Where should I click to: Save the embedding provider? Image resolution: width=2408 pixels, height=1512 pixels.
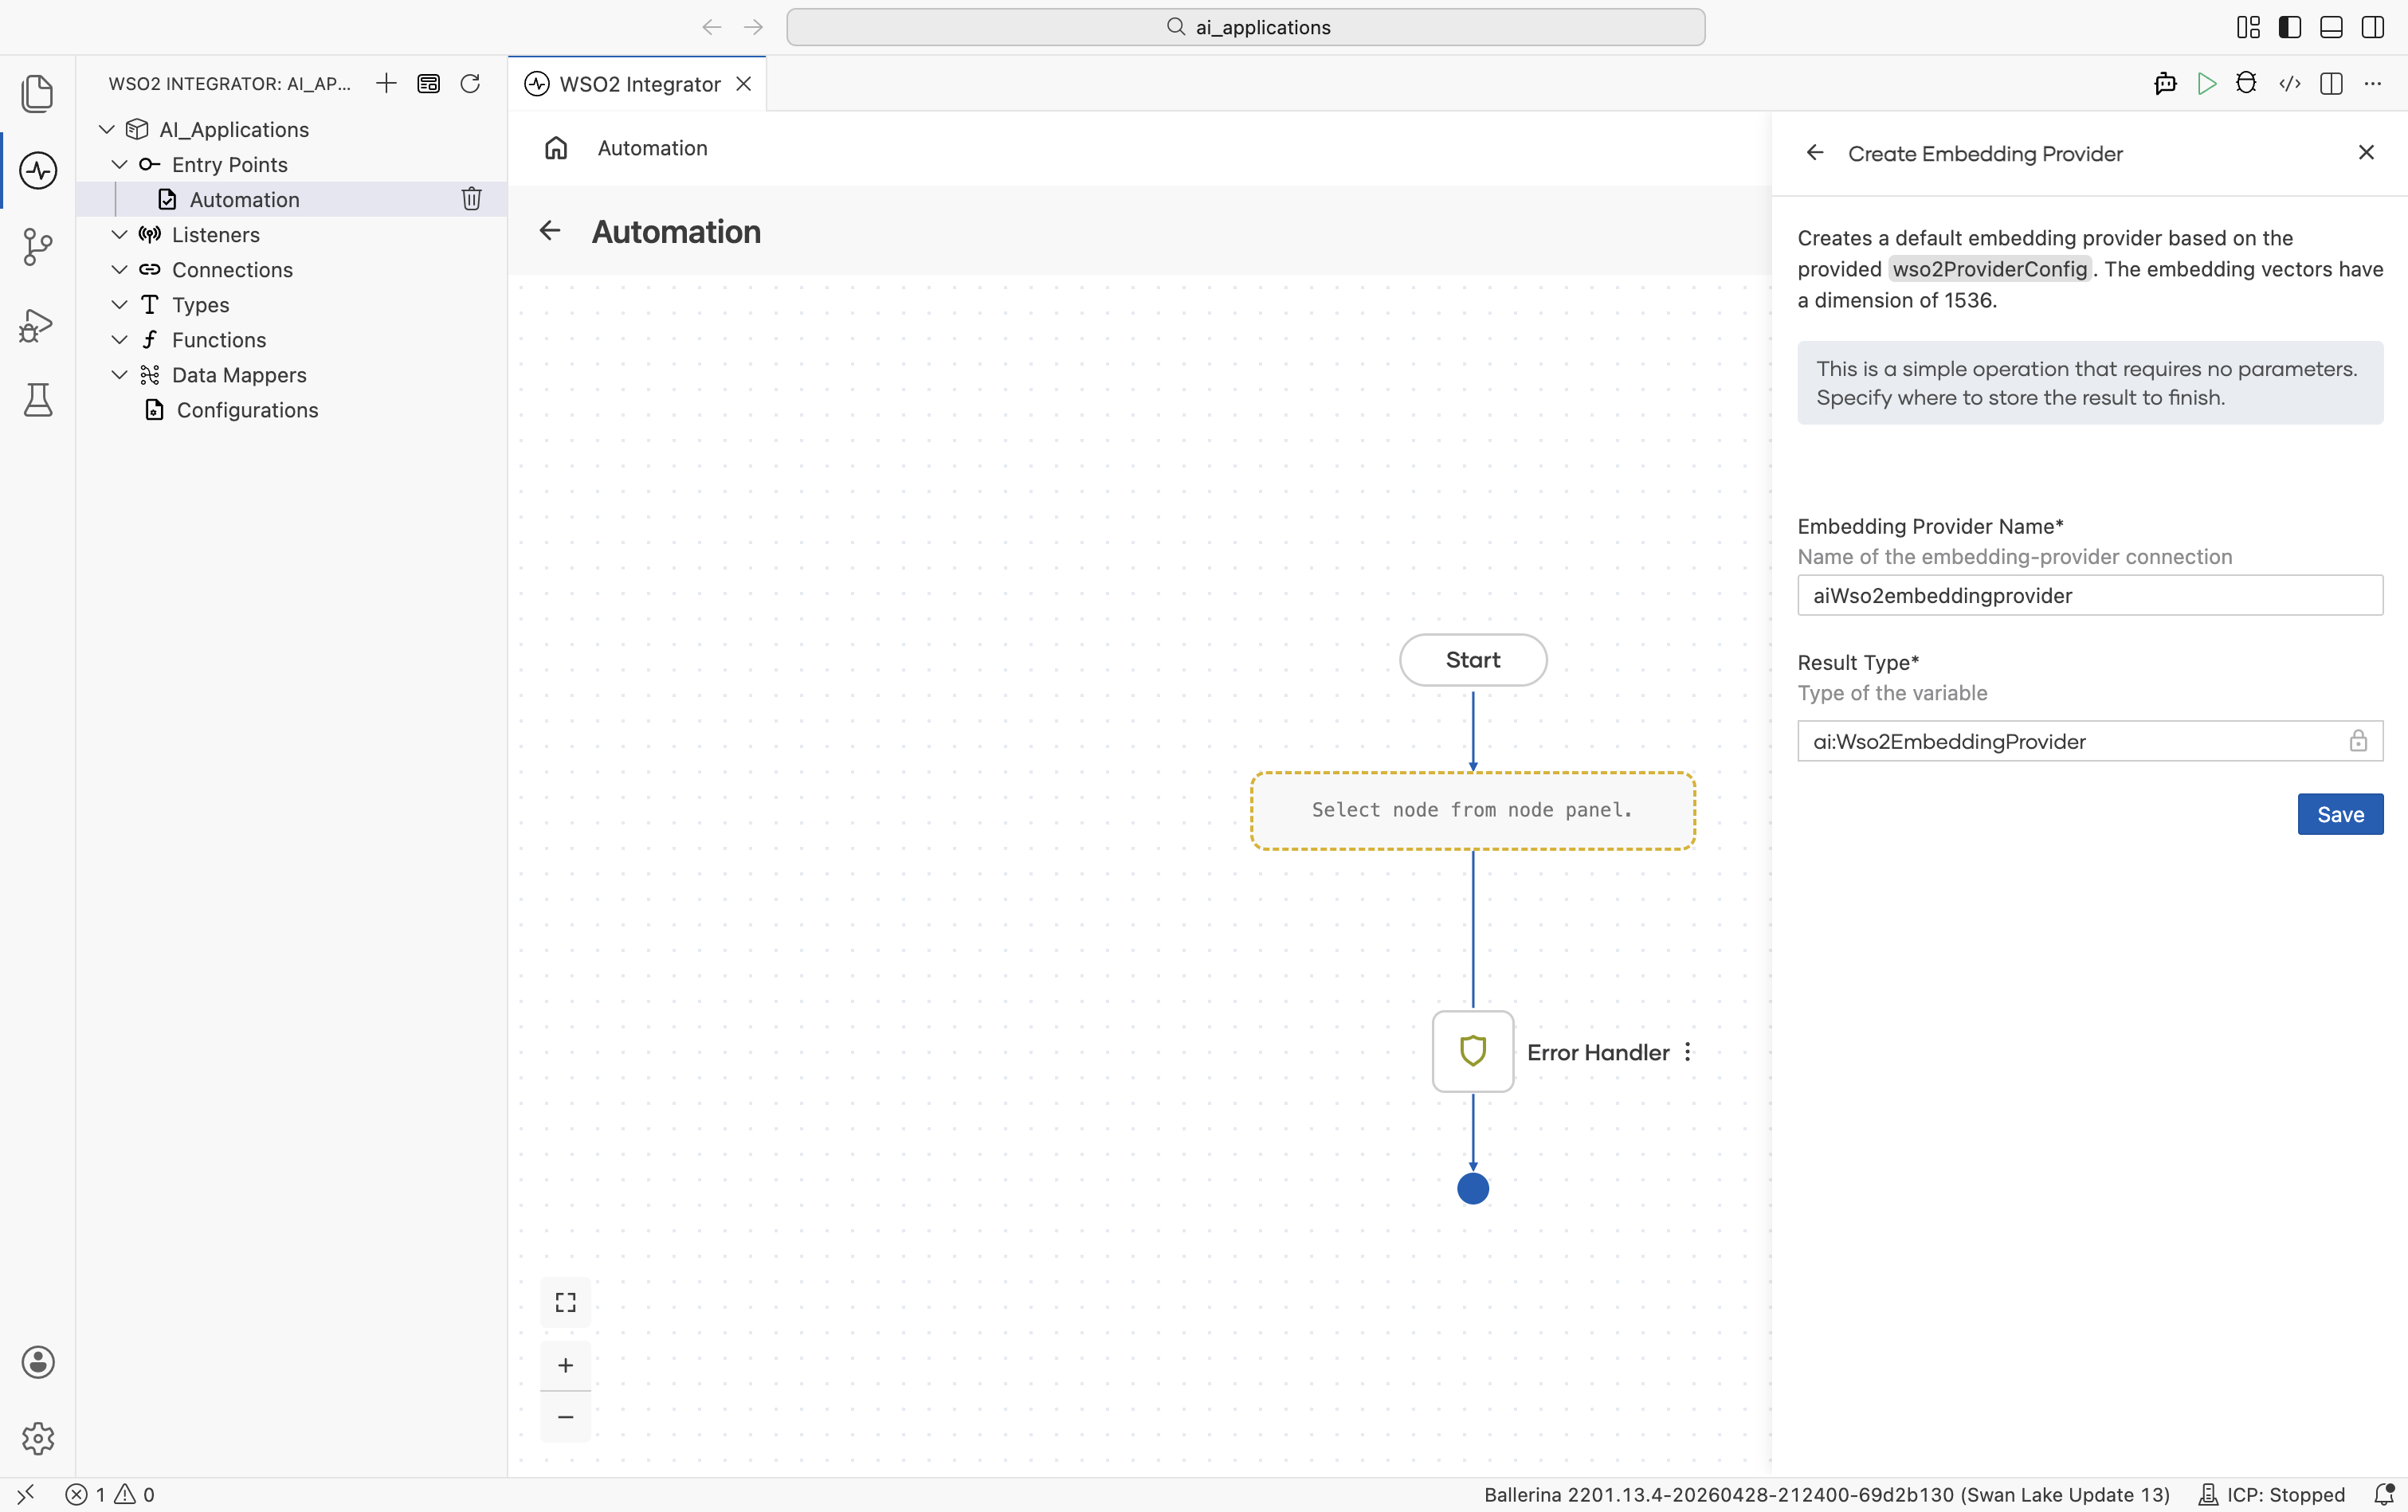pos(2340,814)
